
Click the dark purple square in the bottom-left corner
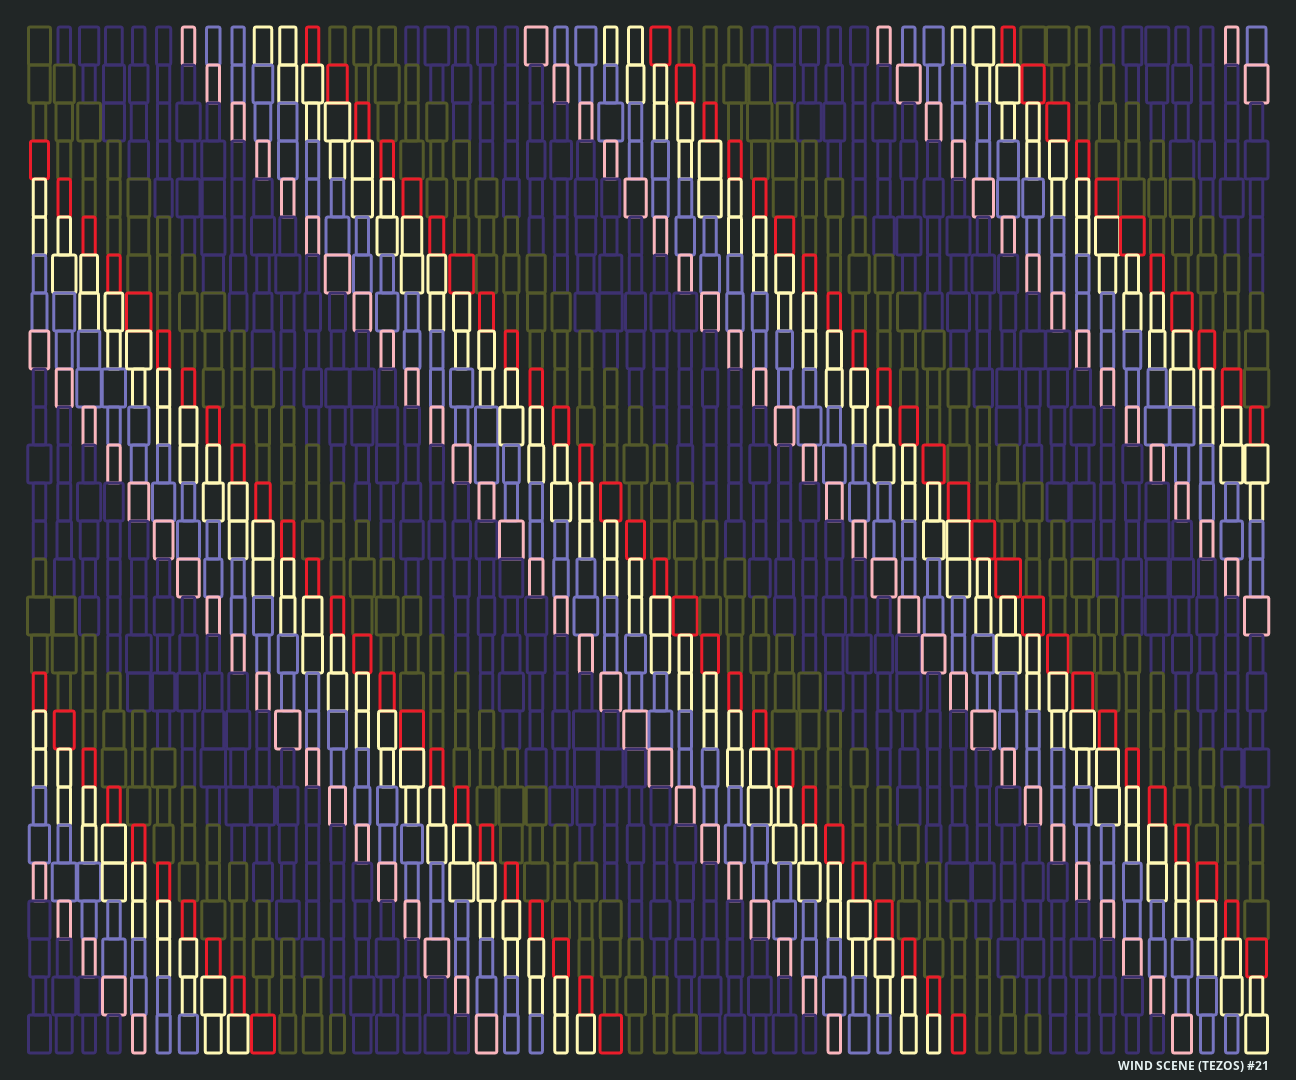click(39, 1034)
